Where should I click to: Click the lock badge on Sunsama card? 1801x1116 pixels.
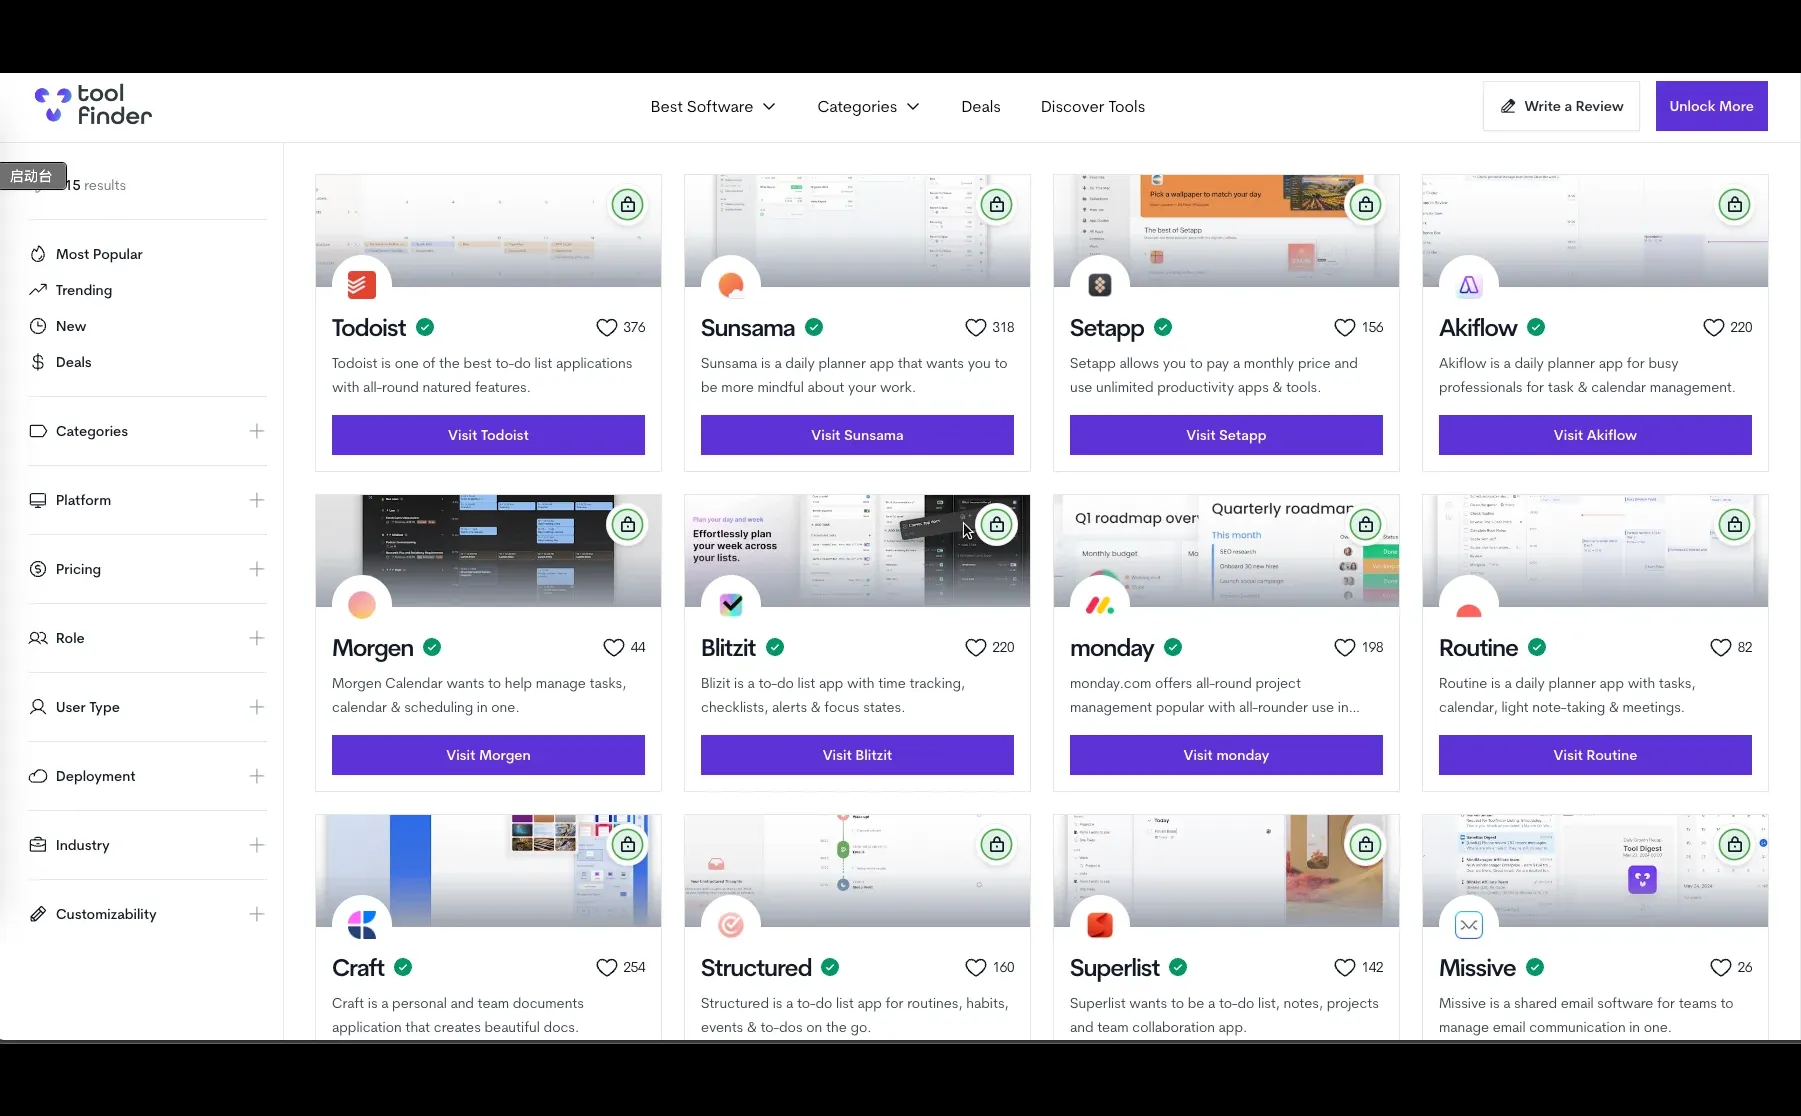(x=997, y=205)
